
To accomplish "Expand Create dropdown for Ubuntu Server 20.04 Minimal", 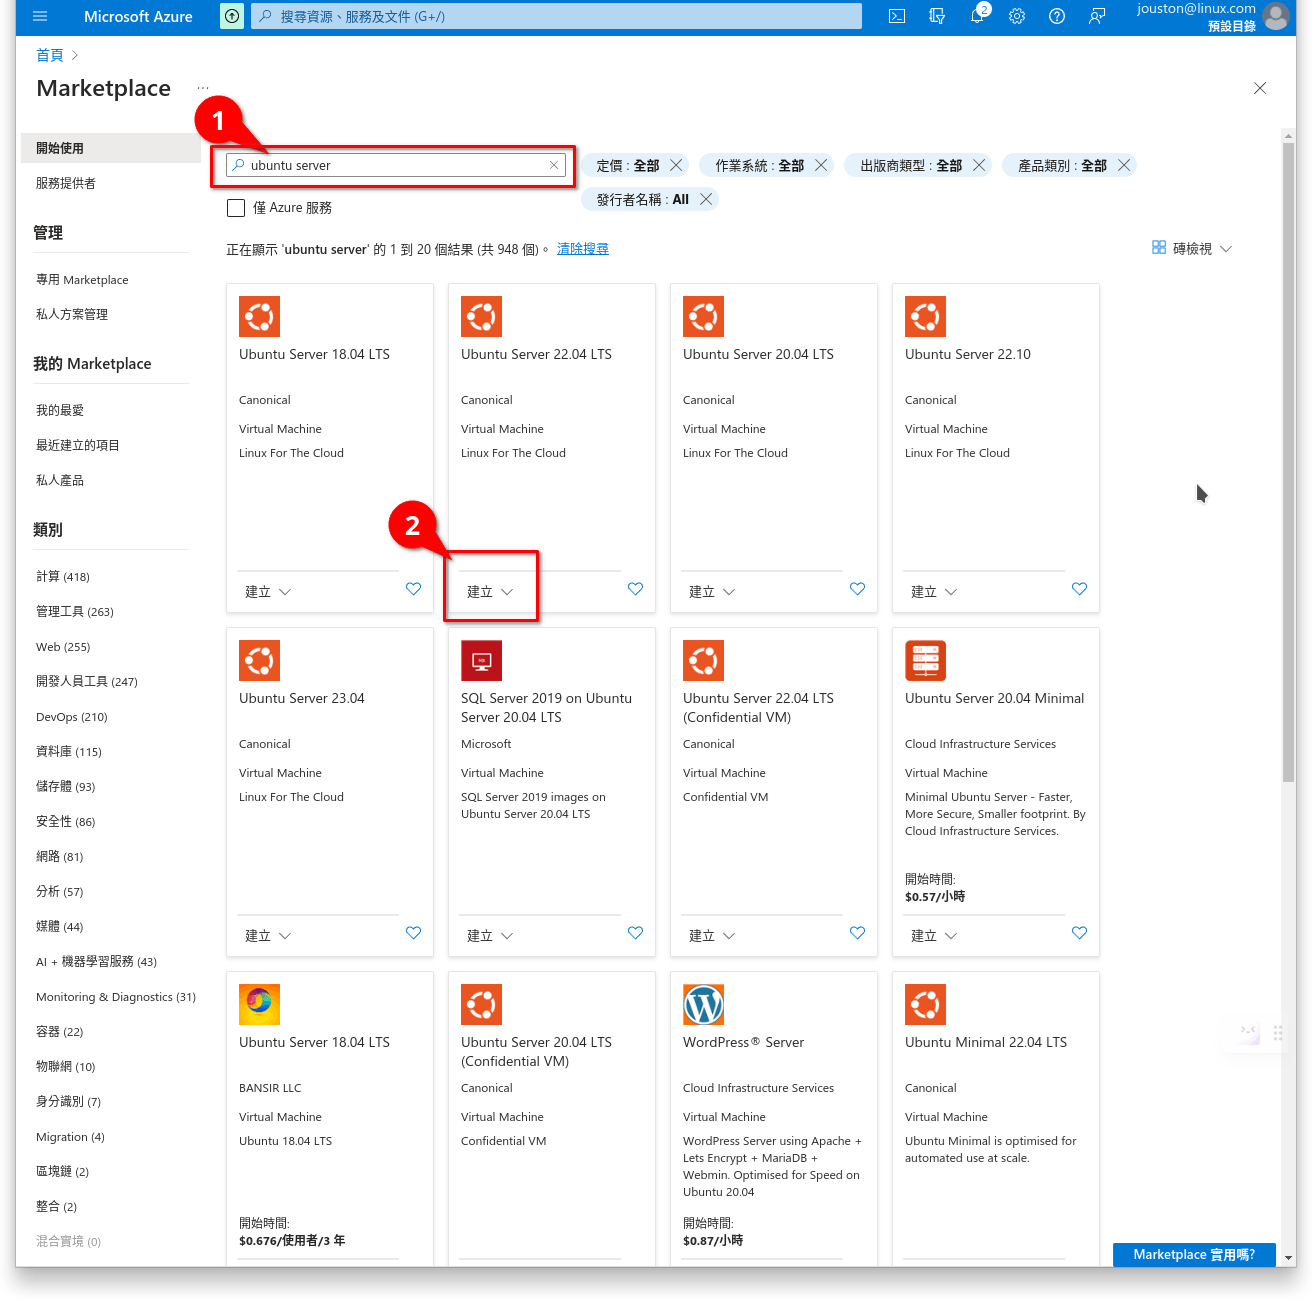I will 934,936.
